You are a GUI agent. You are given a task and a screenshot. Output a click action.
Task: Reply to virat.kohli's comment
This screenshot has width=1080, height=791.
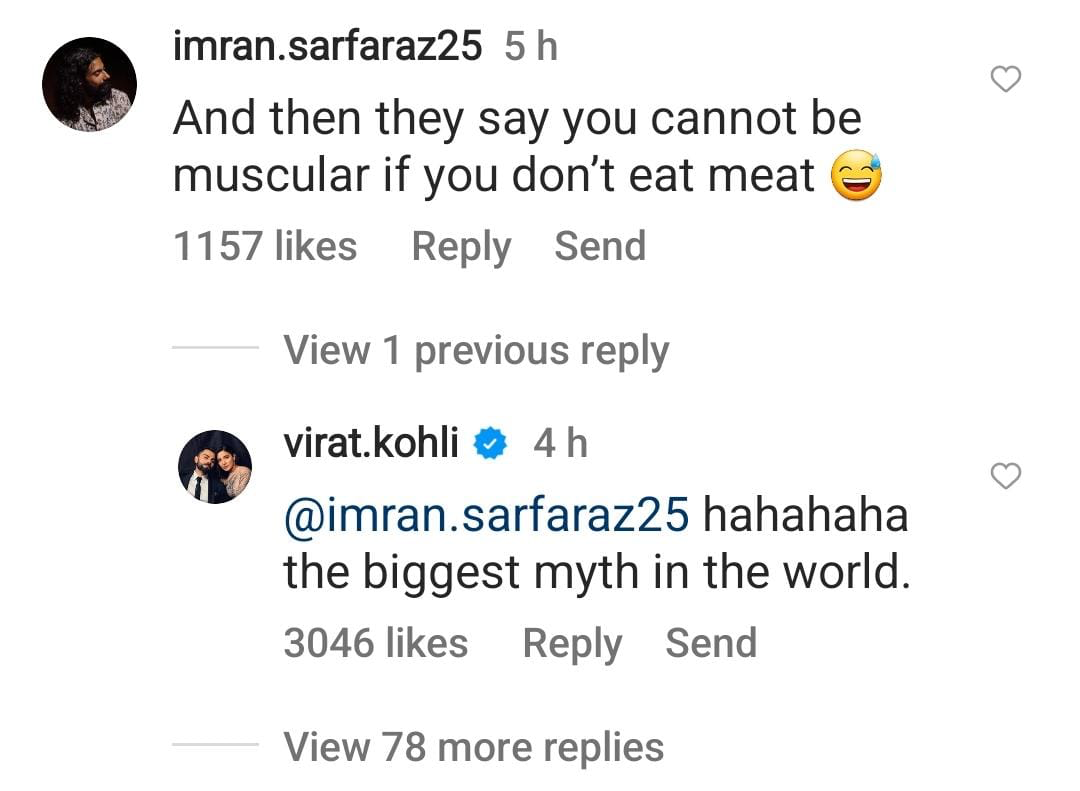pos(572,643)
